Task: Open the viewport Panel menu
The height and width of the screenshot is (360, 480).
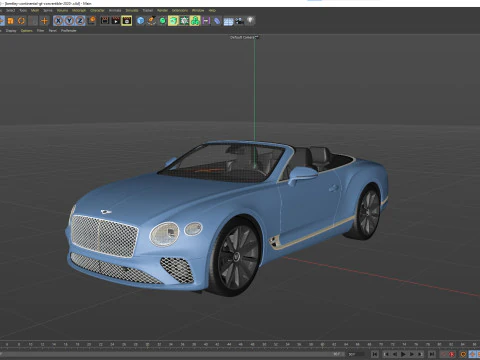Action: click(x=53, y=31)
